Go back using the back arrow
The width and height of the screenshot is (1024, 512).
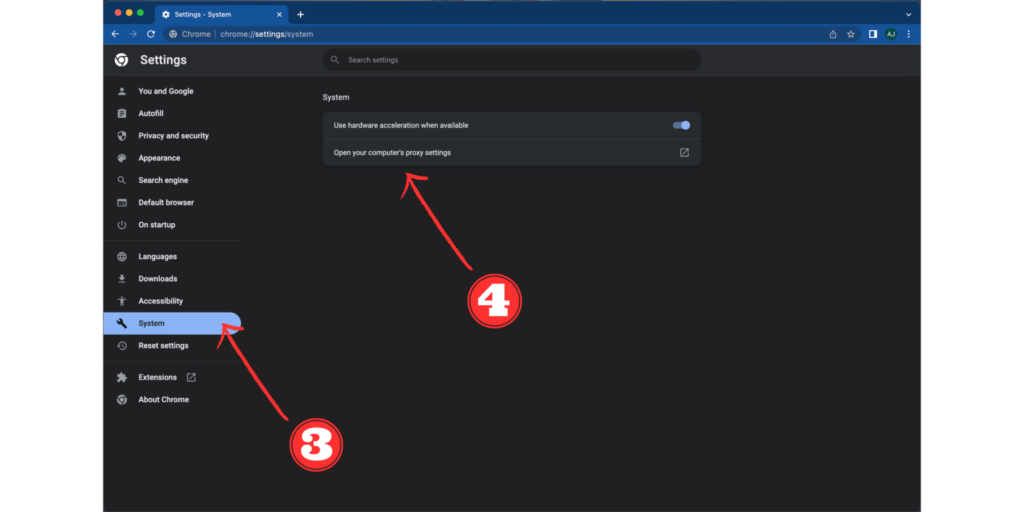tap(116, 34)
